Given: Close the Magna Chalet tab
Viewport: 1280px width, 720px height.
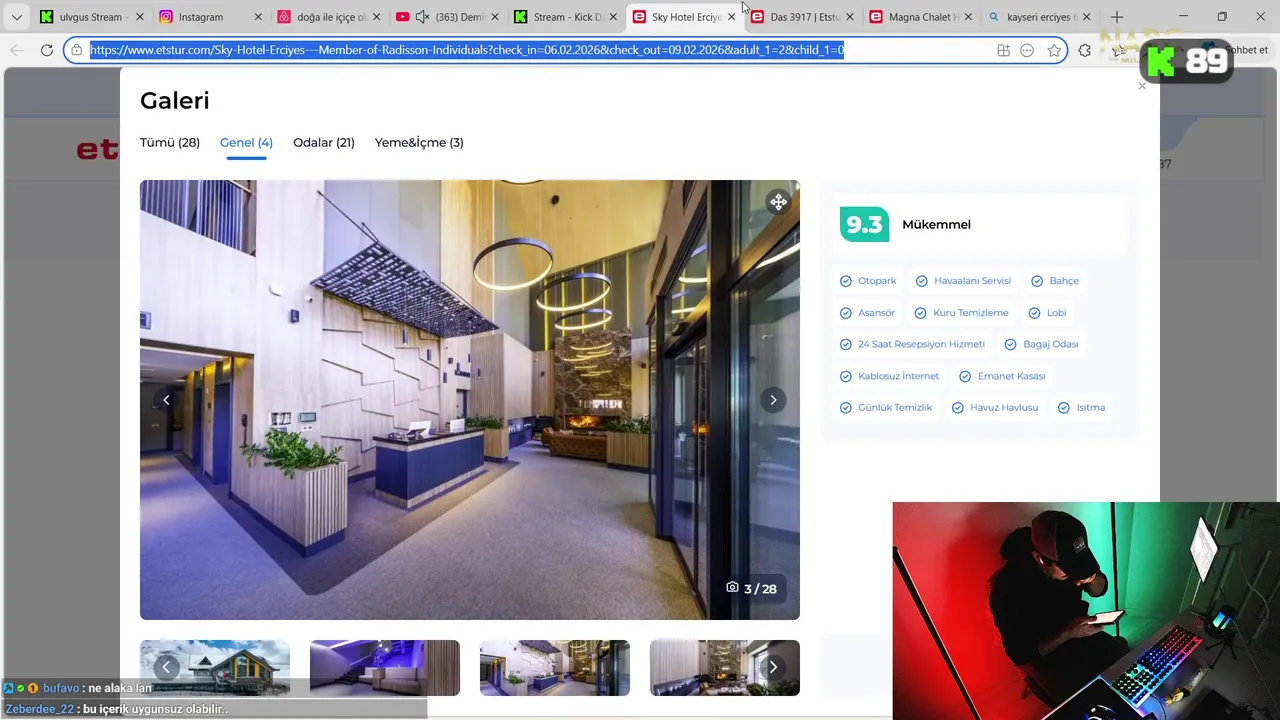Looking at the screenshot, I should (x=968, y=17).
